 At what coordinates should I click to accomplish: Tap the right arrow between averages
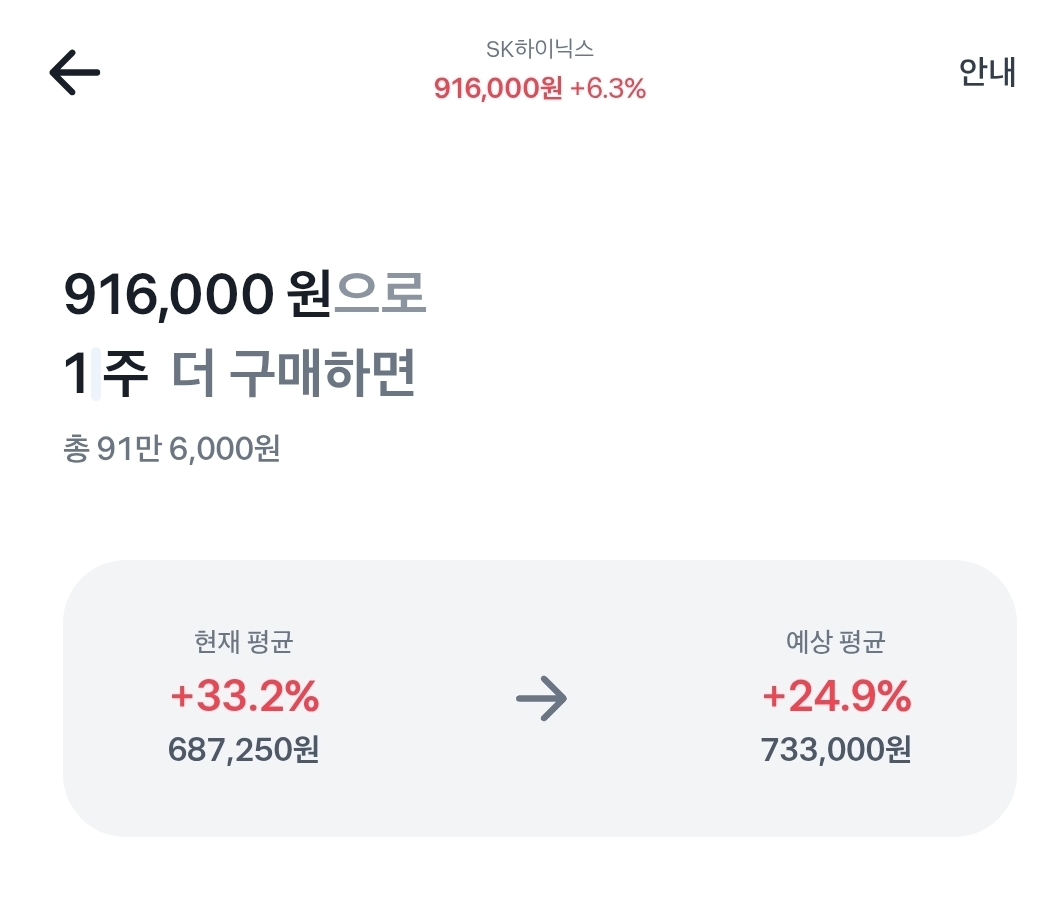541,699
